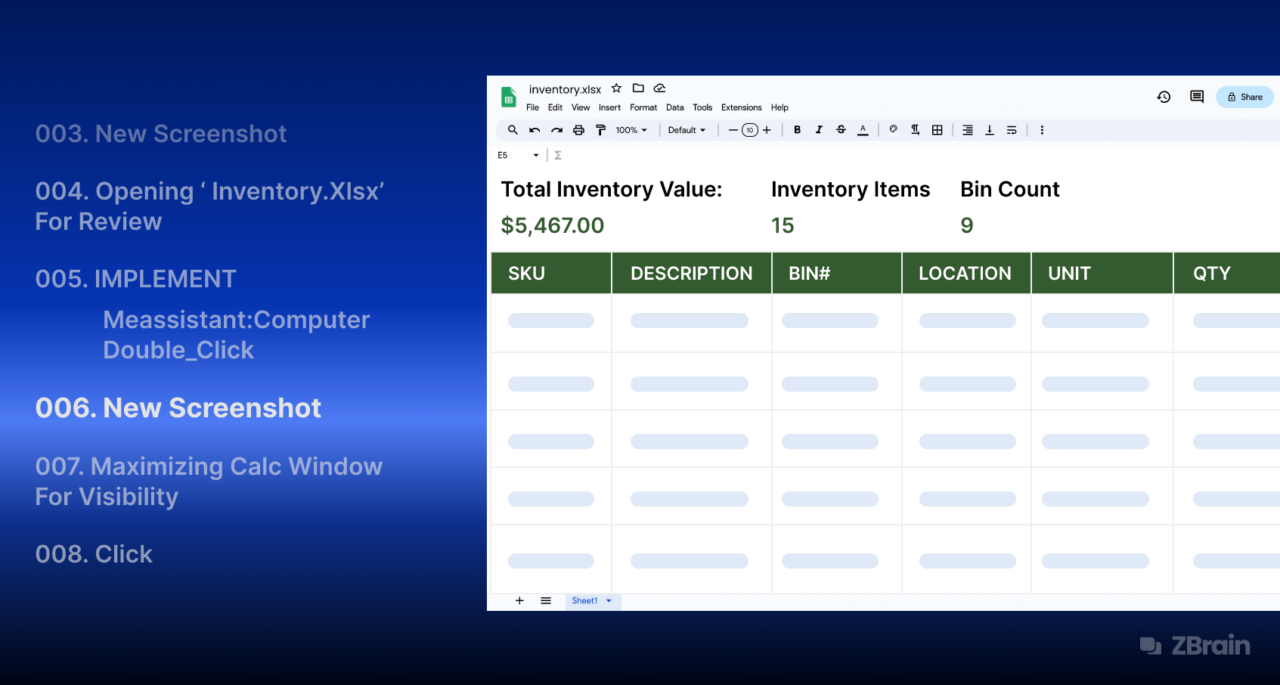Open the version history clock icon
The height and width of the screenshot is (685, 1280).
[x=1164, y=97]
